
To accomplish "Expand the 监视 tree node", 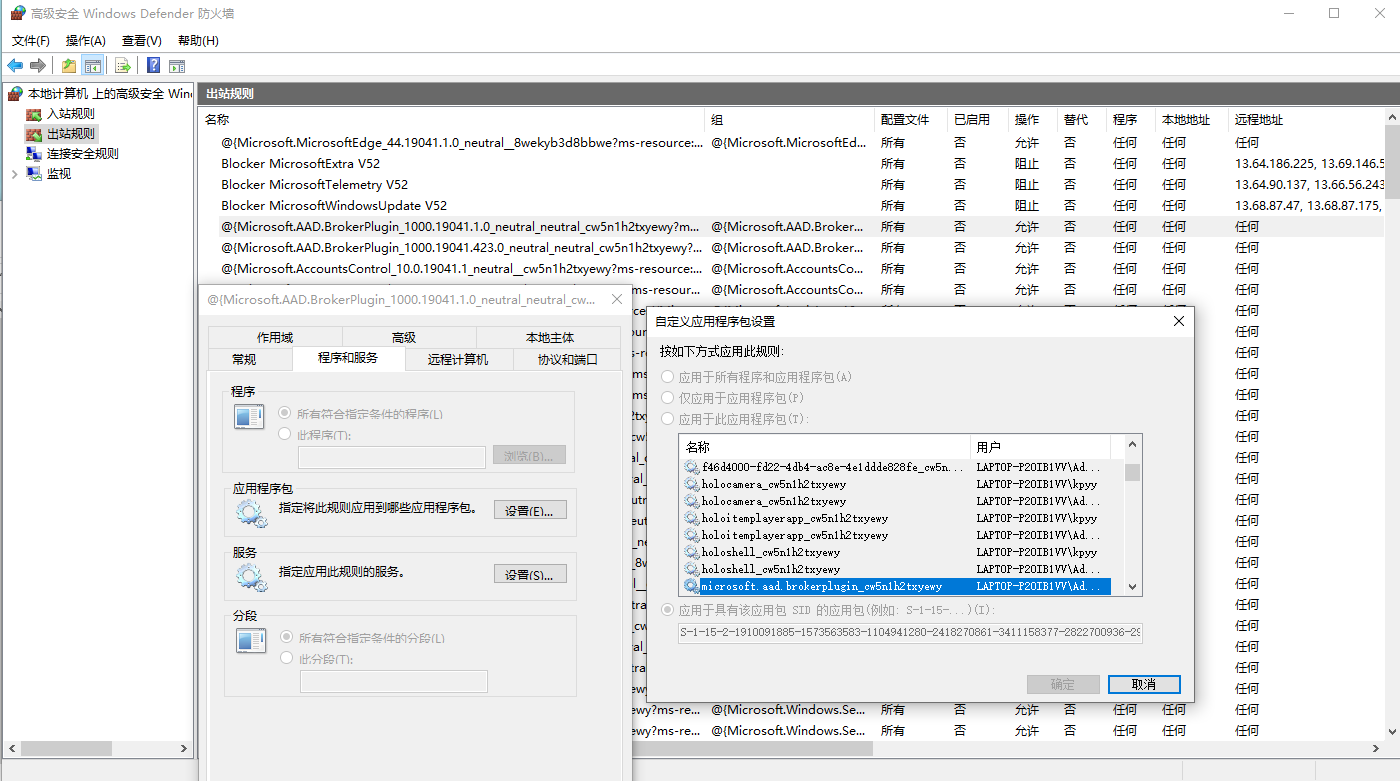I will tap(14, 173).
